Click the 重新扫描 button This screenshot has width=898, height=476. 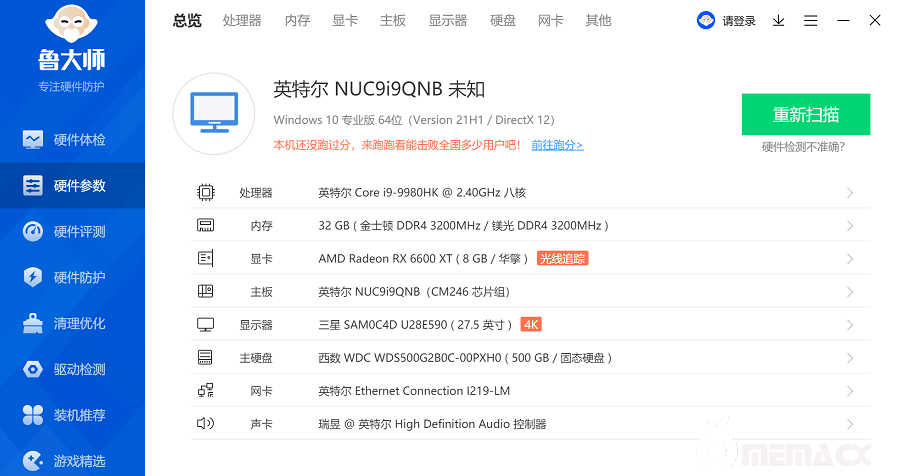(806, 115)
